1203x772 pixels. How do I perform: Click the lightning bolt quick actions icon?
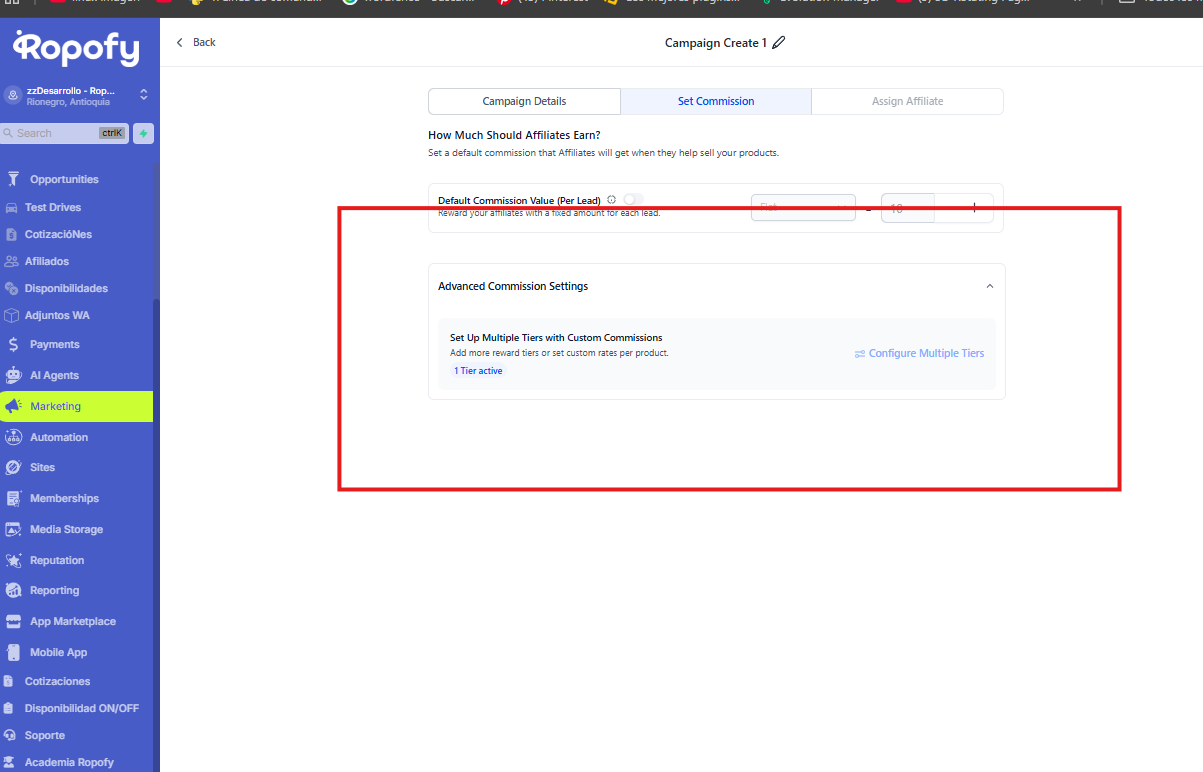(143, 133)
